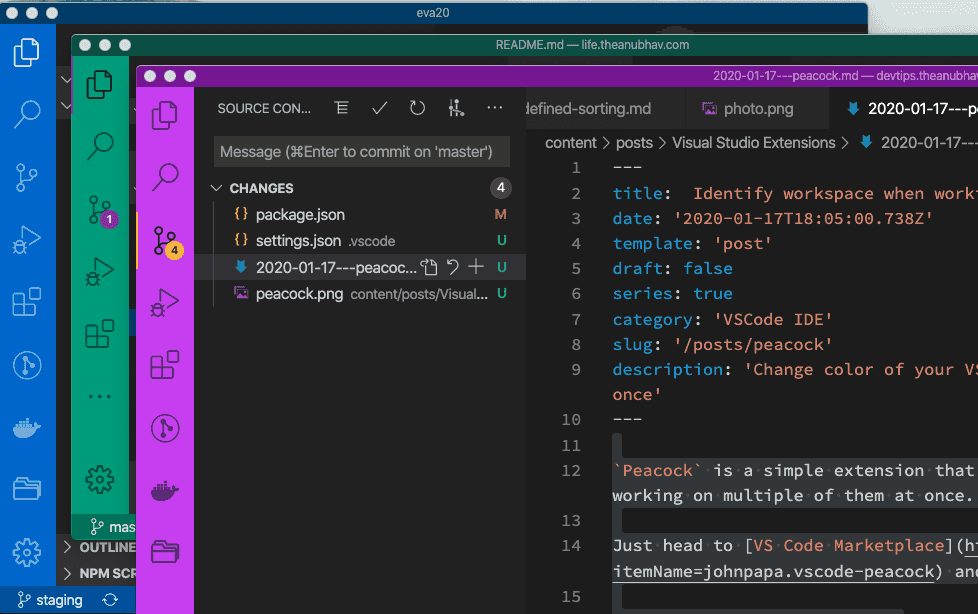Stage 2020-01-17---peacock.md with the plus icon
This screenshot has width=978, height=614.
(x=477, y=267)
